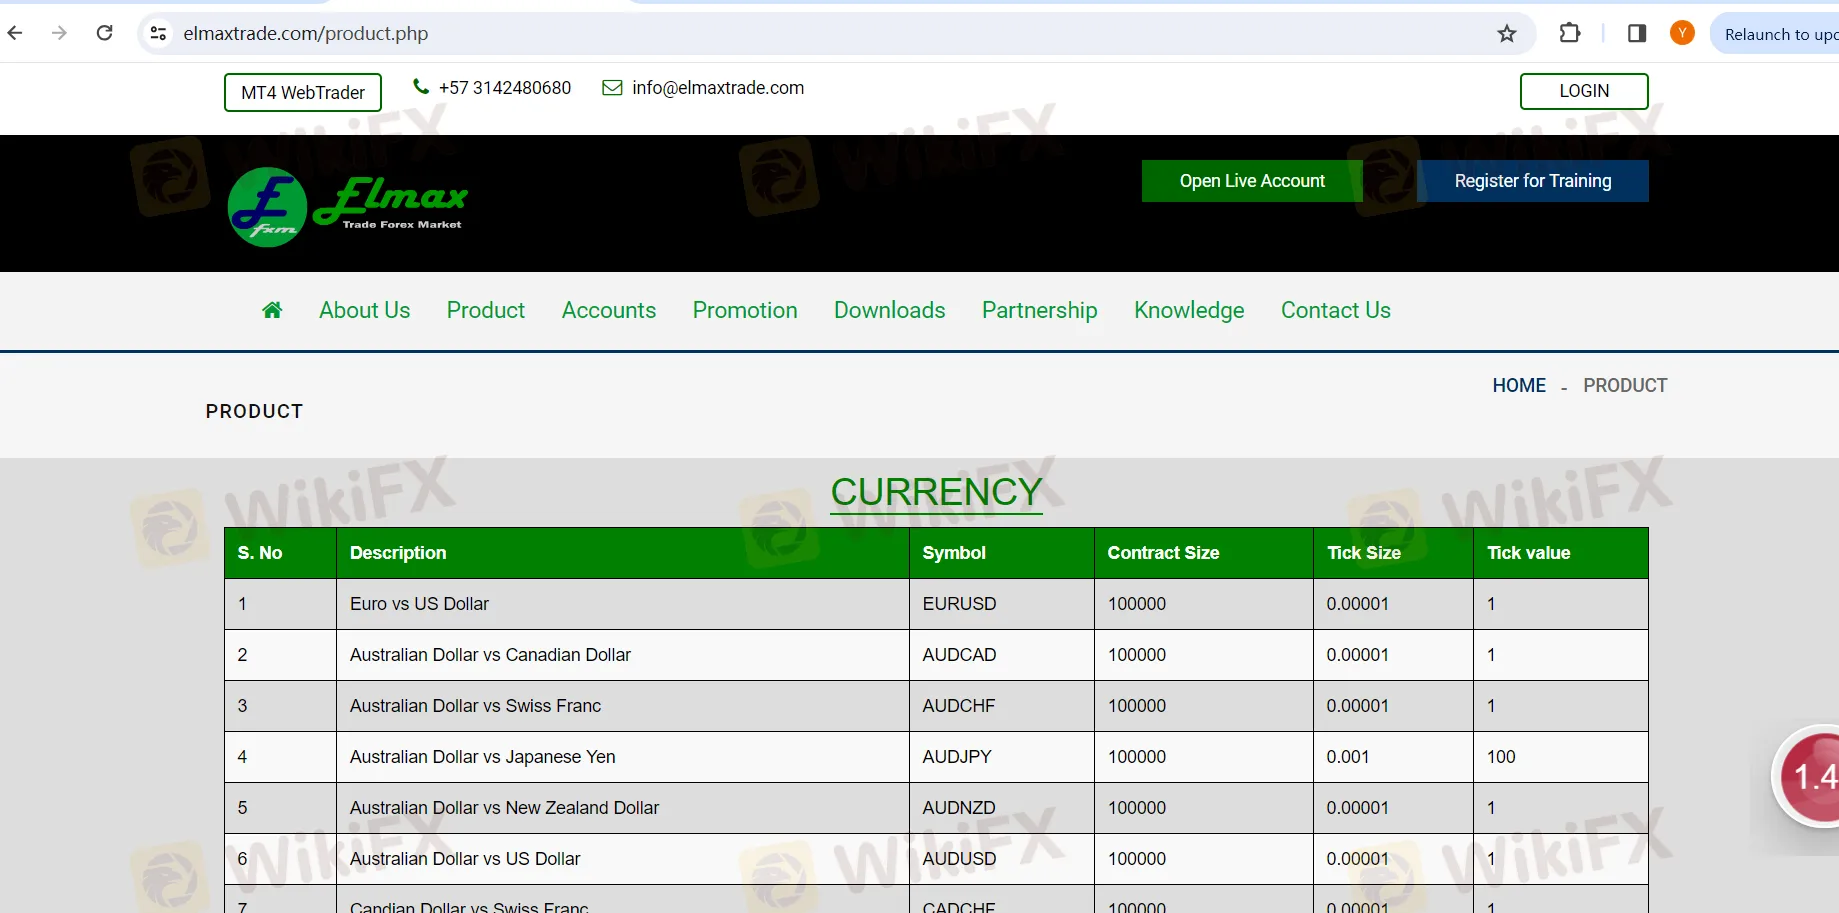The width and height of the screenshot is (1839, 913).
Task: Click the browser back arrow
Action: coord(15,33)
